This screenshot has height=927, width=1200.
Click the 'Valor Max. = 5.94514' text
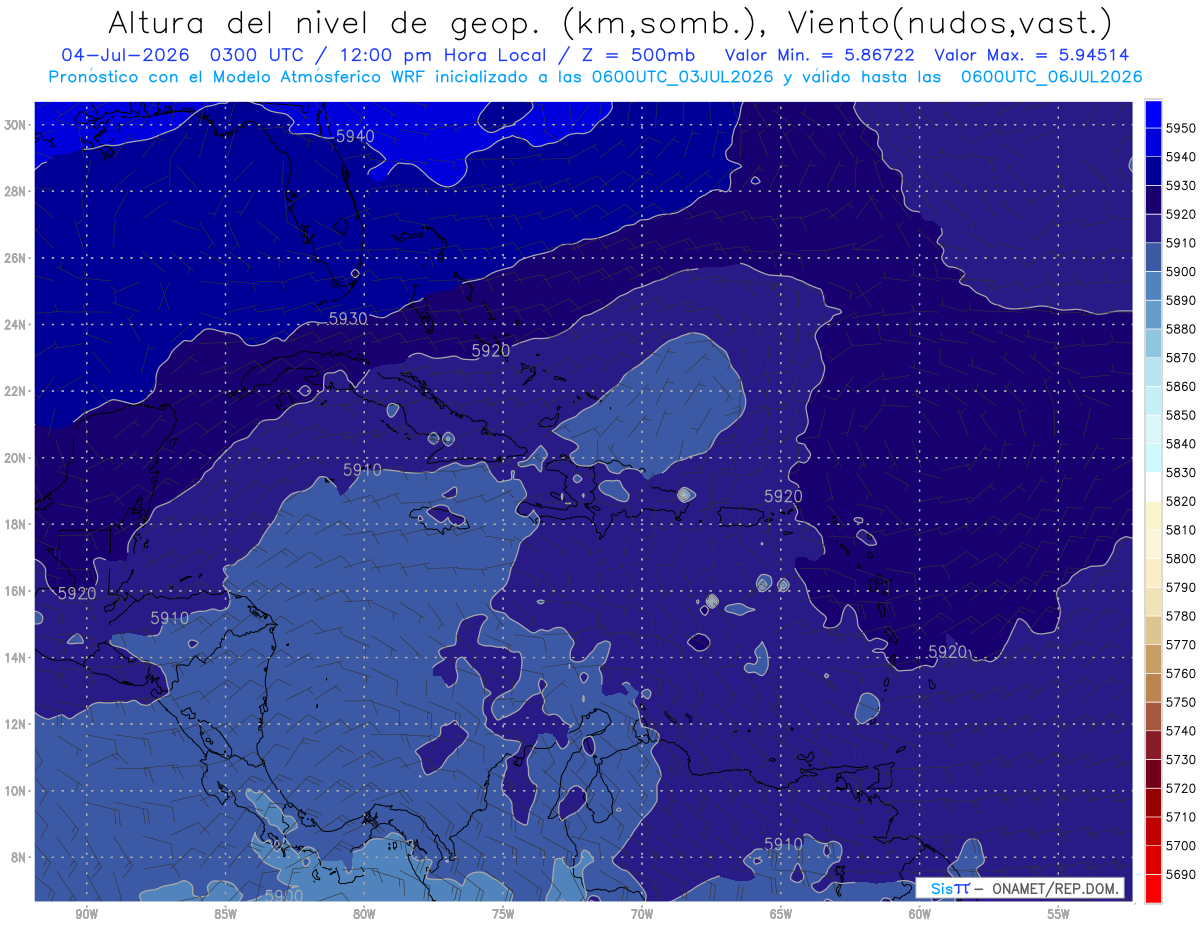[1032, 55]
